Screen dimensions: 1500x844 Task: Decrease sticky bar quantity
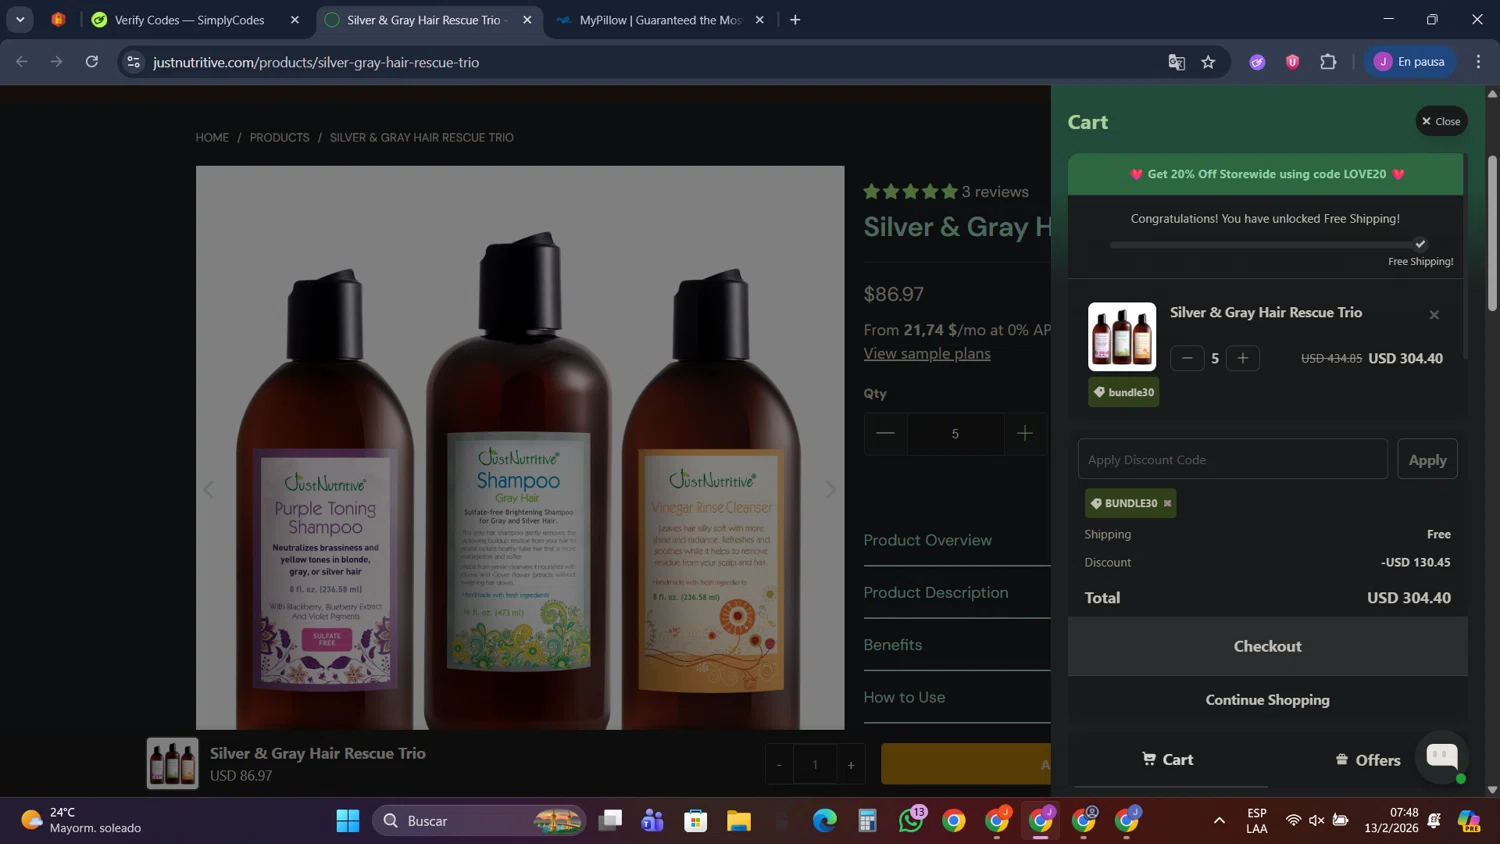pos(779,765)
